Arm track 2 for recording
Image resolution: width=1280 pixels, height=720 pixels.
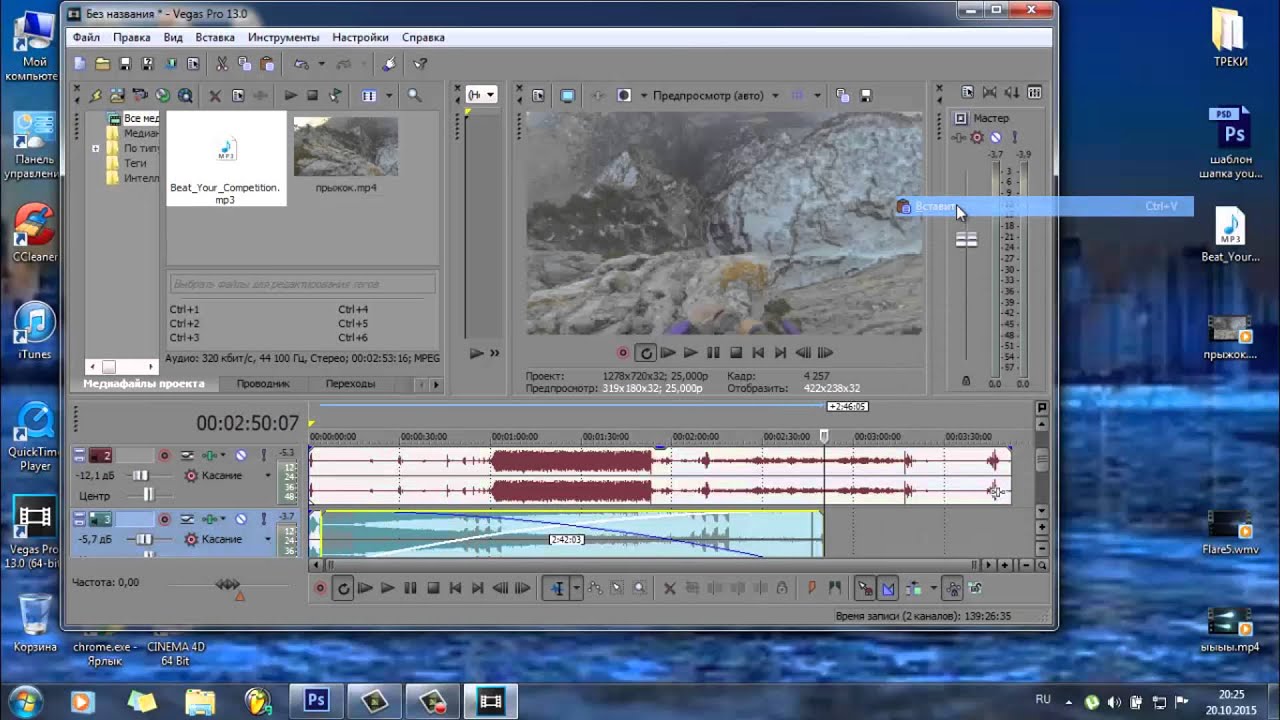[x=165, y=456]
